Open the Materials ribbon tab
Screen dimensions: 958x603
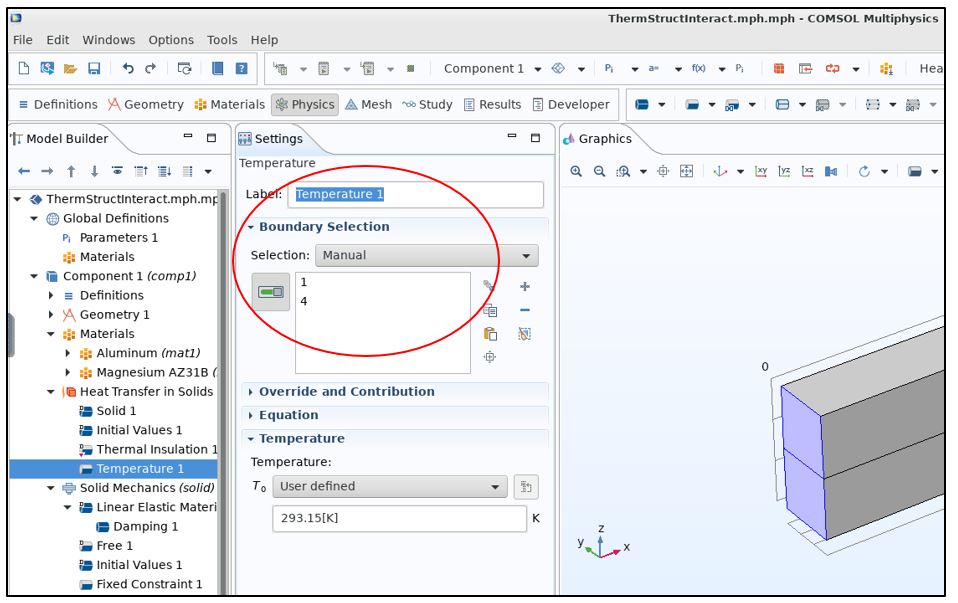coord(229,104)
